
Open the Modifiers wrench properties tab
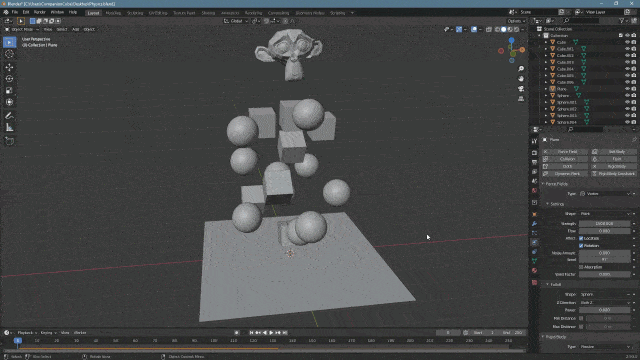point(534,224)
